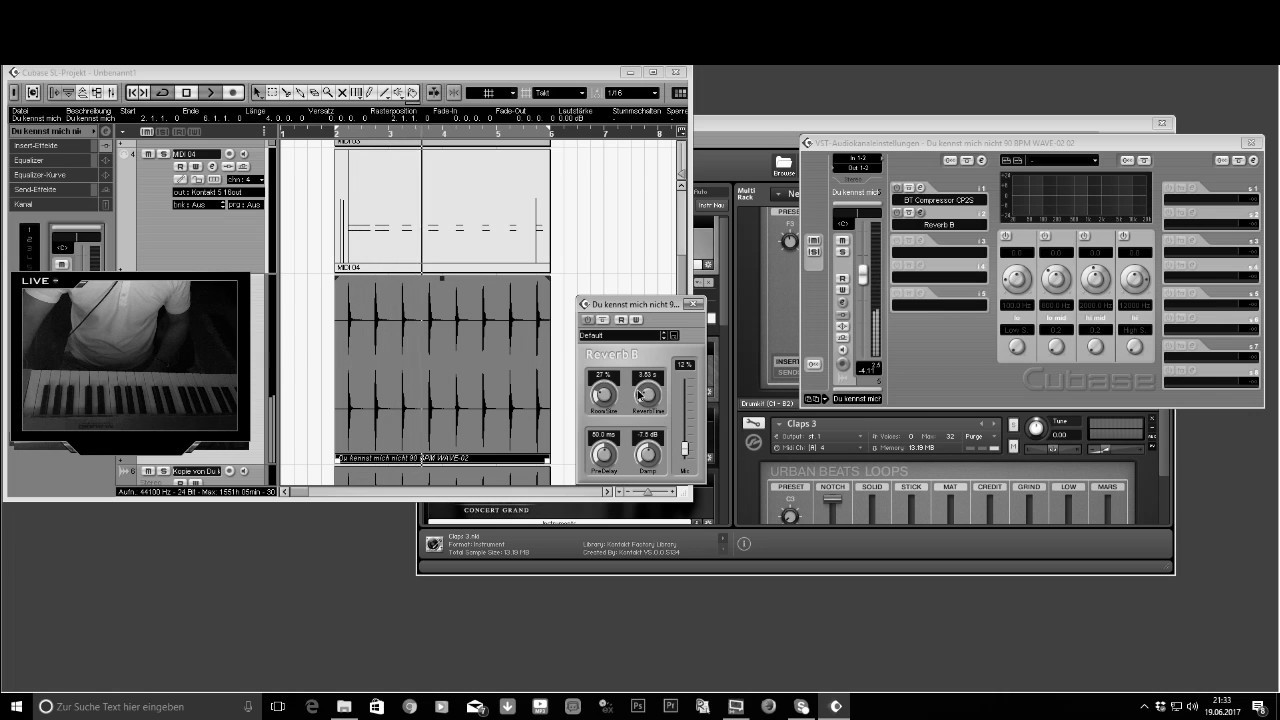Toggle the hi EQ band power button
Viewport: 1280px width, 720px height.
tap(1124, 236)
